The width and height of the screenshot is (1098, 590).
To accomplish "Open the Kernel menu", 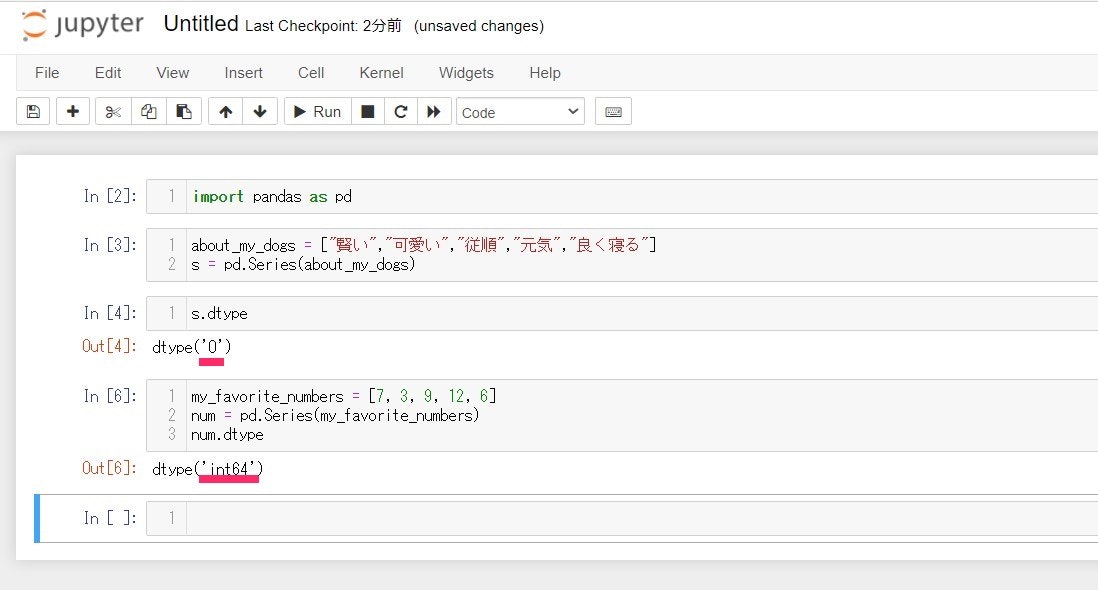I will coord(381,73).
